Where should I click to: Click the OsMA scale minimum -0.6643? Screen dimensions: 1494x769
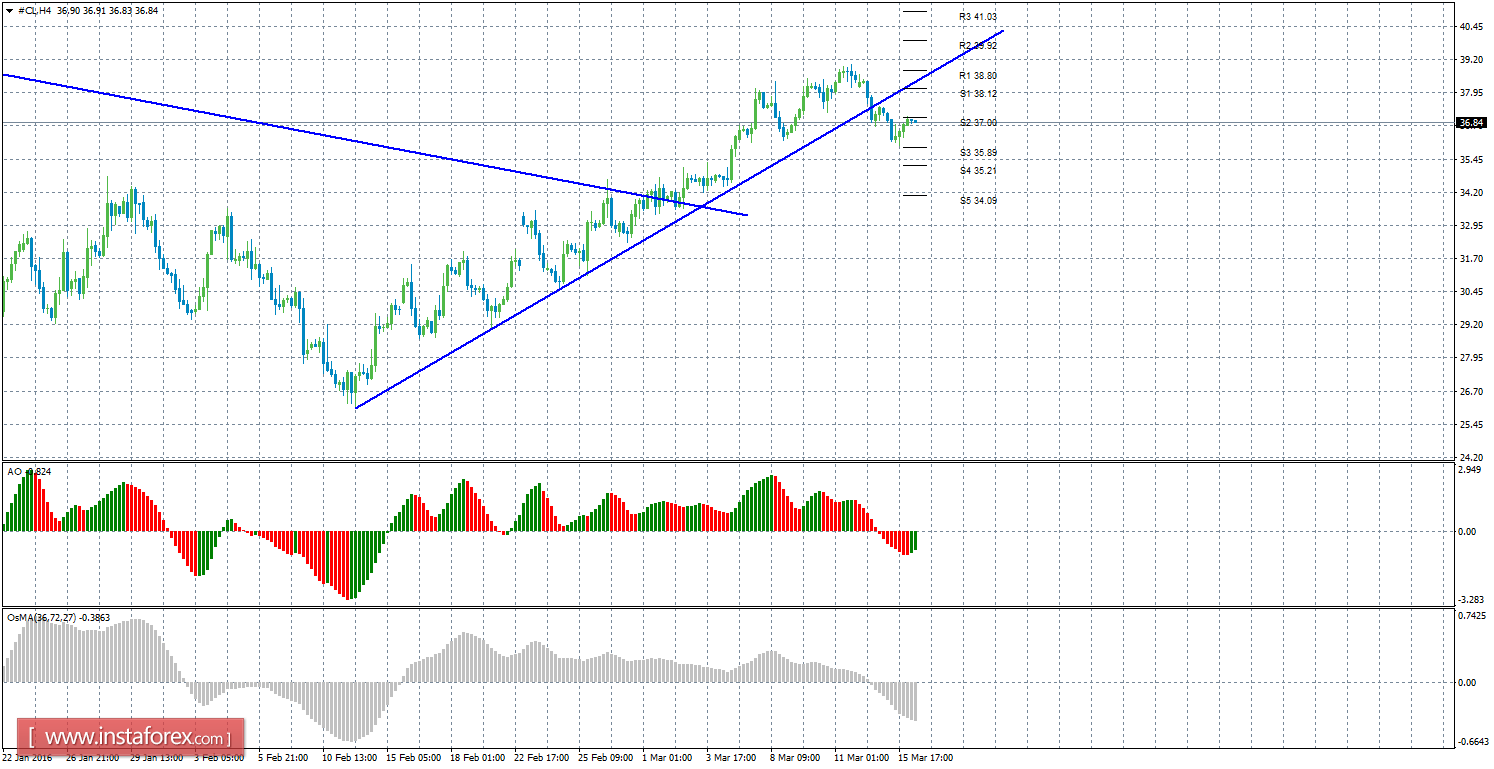(1472, 742)
